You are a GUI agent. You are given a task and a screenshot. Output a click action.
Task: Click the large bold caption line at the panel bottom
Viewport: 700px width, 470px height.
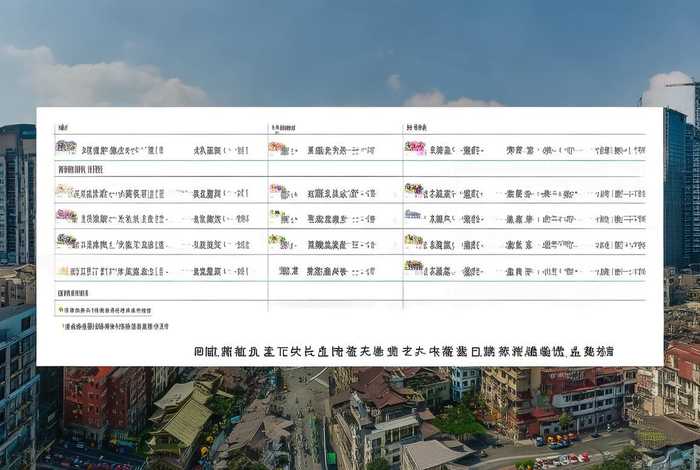404,351
